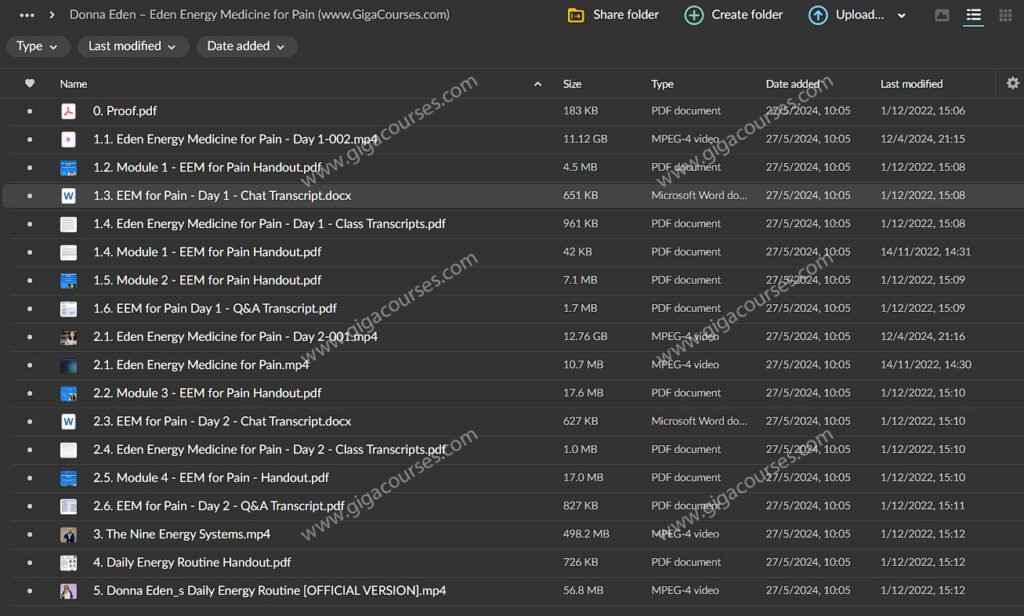
Task: Select file name 0. Proof.pdf
Action: click(125, 111)
